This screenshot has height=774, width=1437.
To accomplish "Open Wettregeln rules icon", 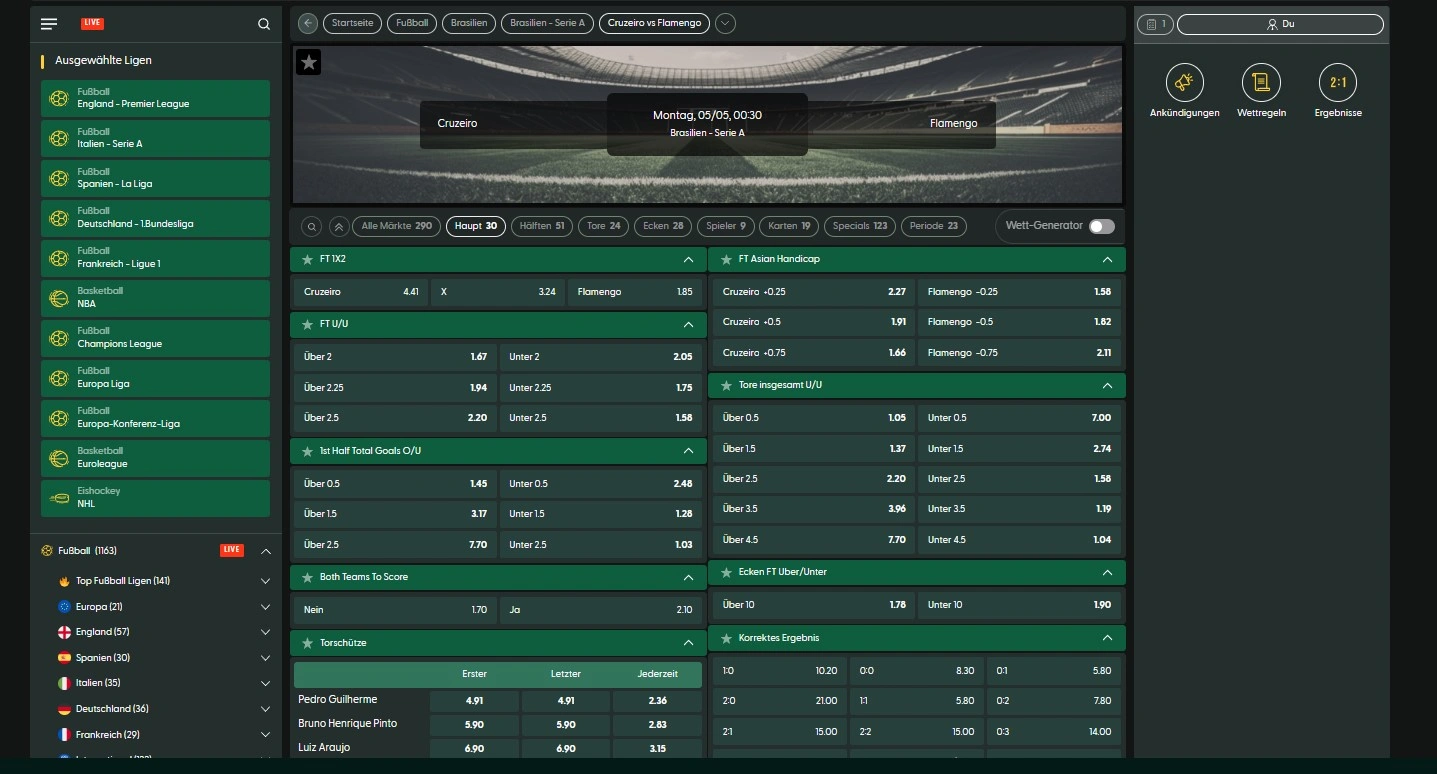I will click(1261, 83).
